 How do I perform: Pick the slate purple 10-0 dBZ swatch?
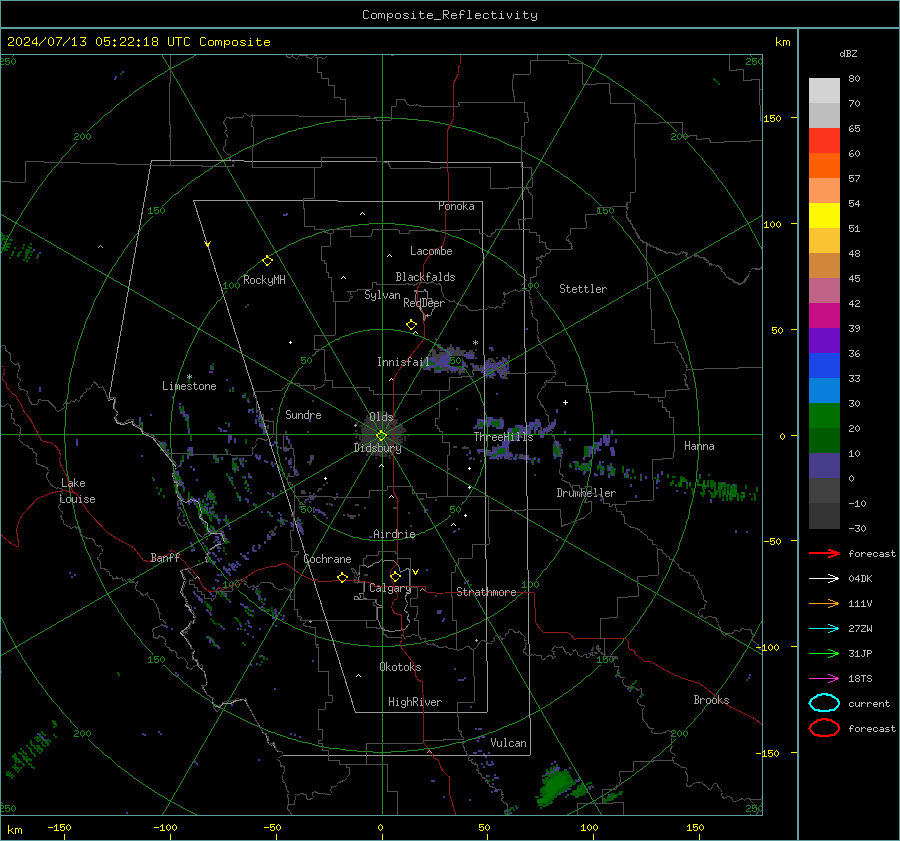point(824,466)
